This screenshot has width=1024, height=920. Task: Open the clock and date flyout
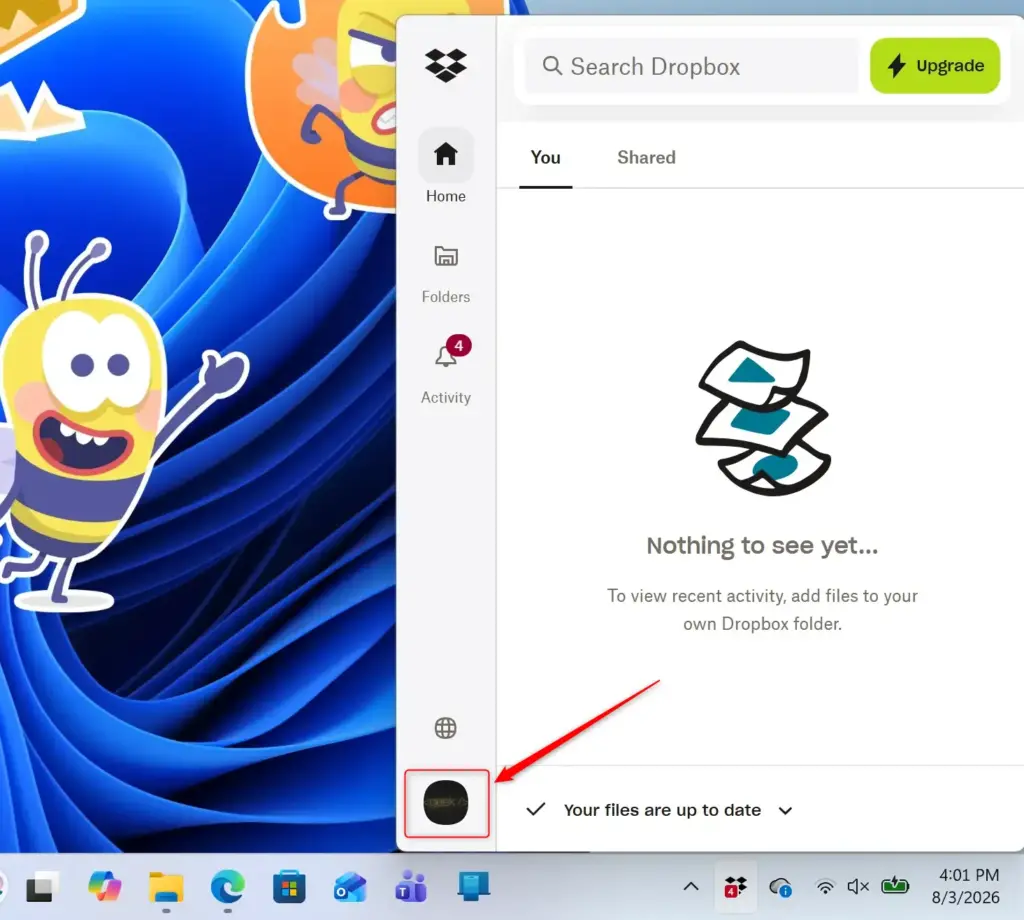click(x=966, y=887)
